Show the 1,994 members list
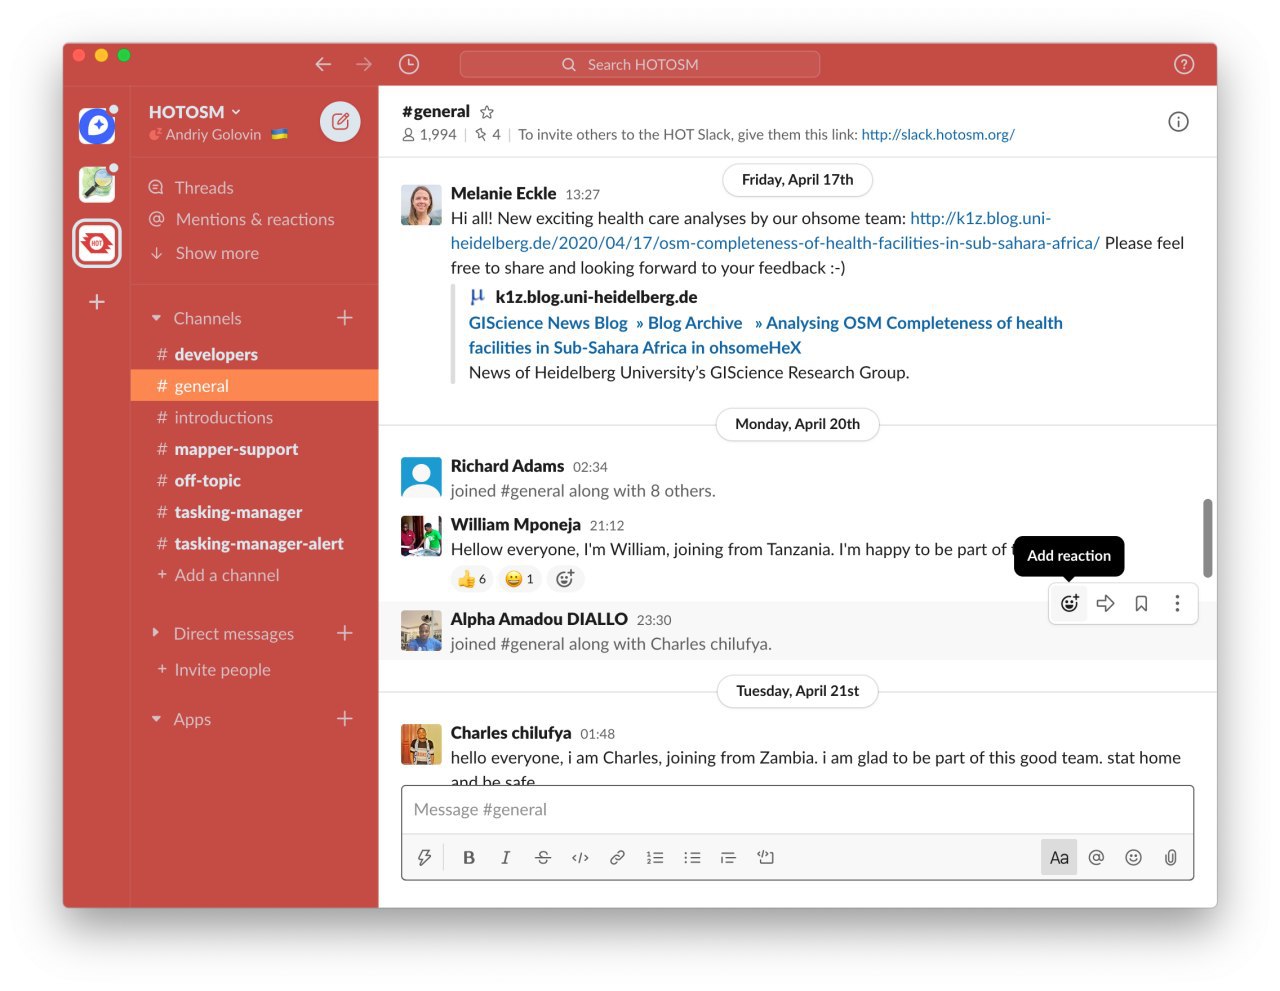This screenshot has width=1280, height=991. (429, 134)
